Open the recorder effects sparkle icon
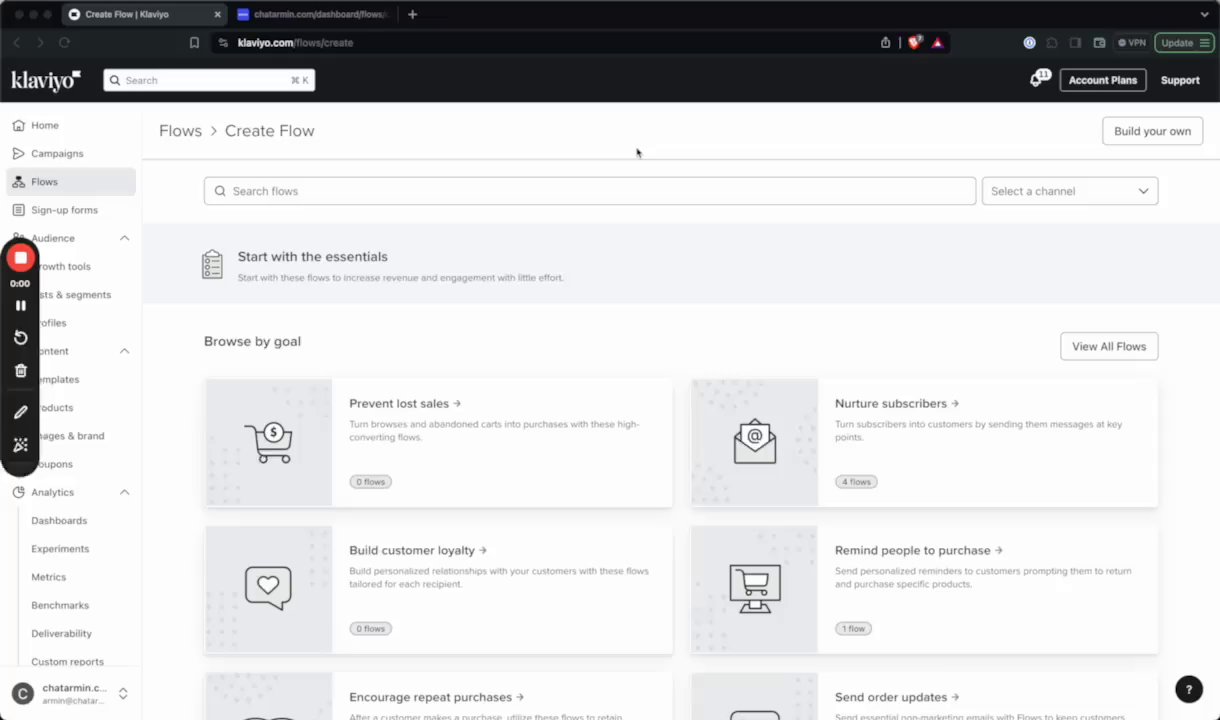 [20, 445]
